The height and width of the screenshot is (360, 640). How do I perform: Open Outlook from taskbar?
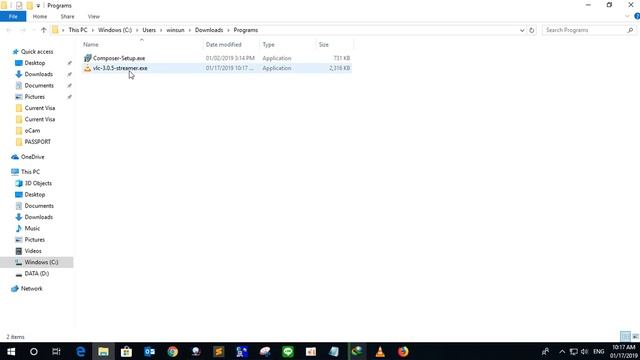click(x=149, y=351)
